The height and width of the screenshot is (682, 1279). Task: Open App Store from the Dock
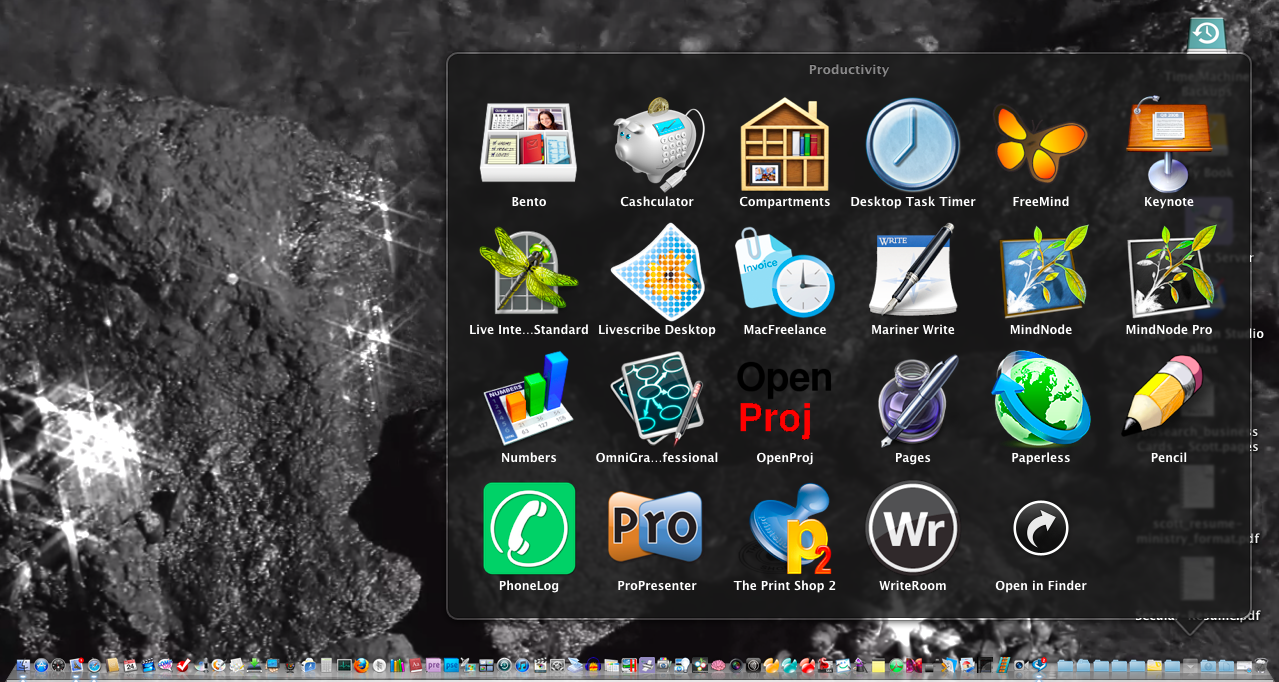(x=41, y=665)
